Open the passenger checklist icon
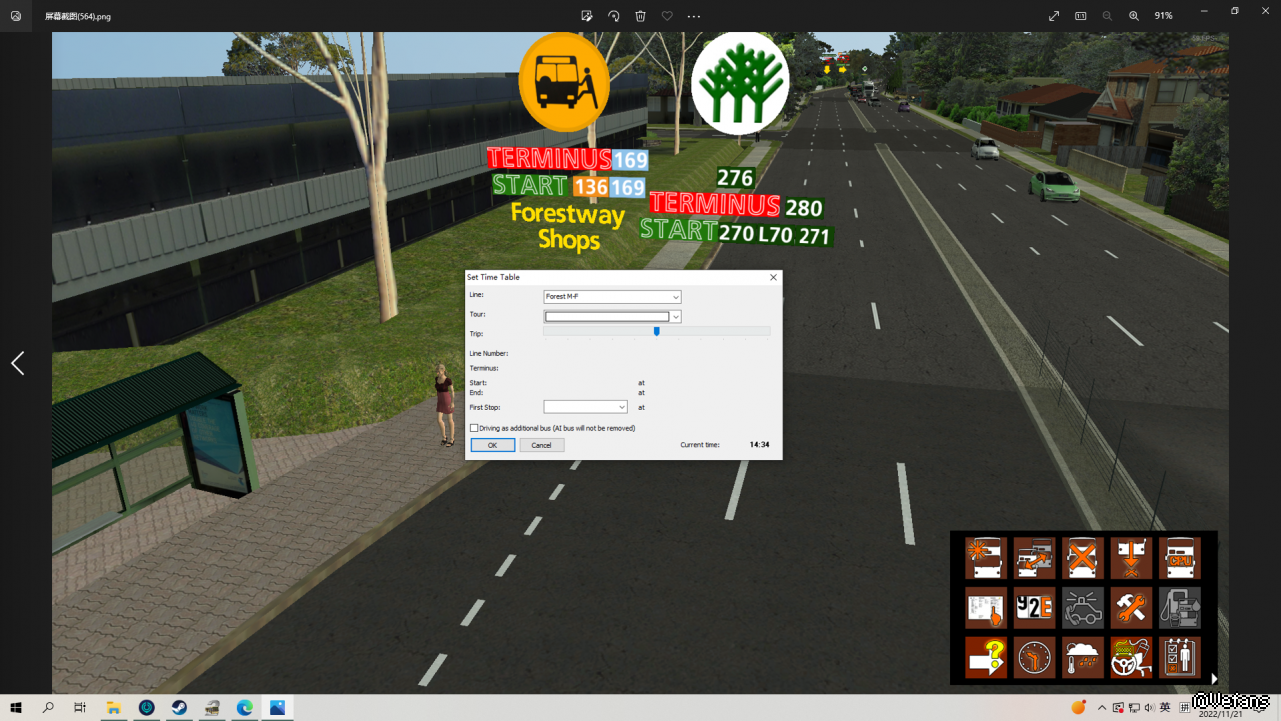This screenshot has width=1281, height=721. coord(1180,658)
